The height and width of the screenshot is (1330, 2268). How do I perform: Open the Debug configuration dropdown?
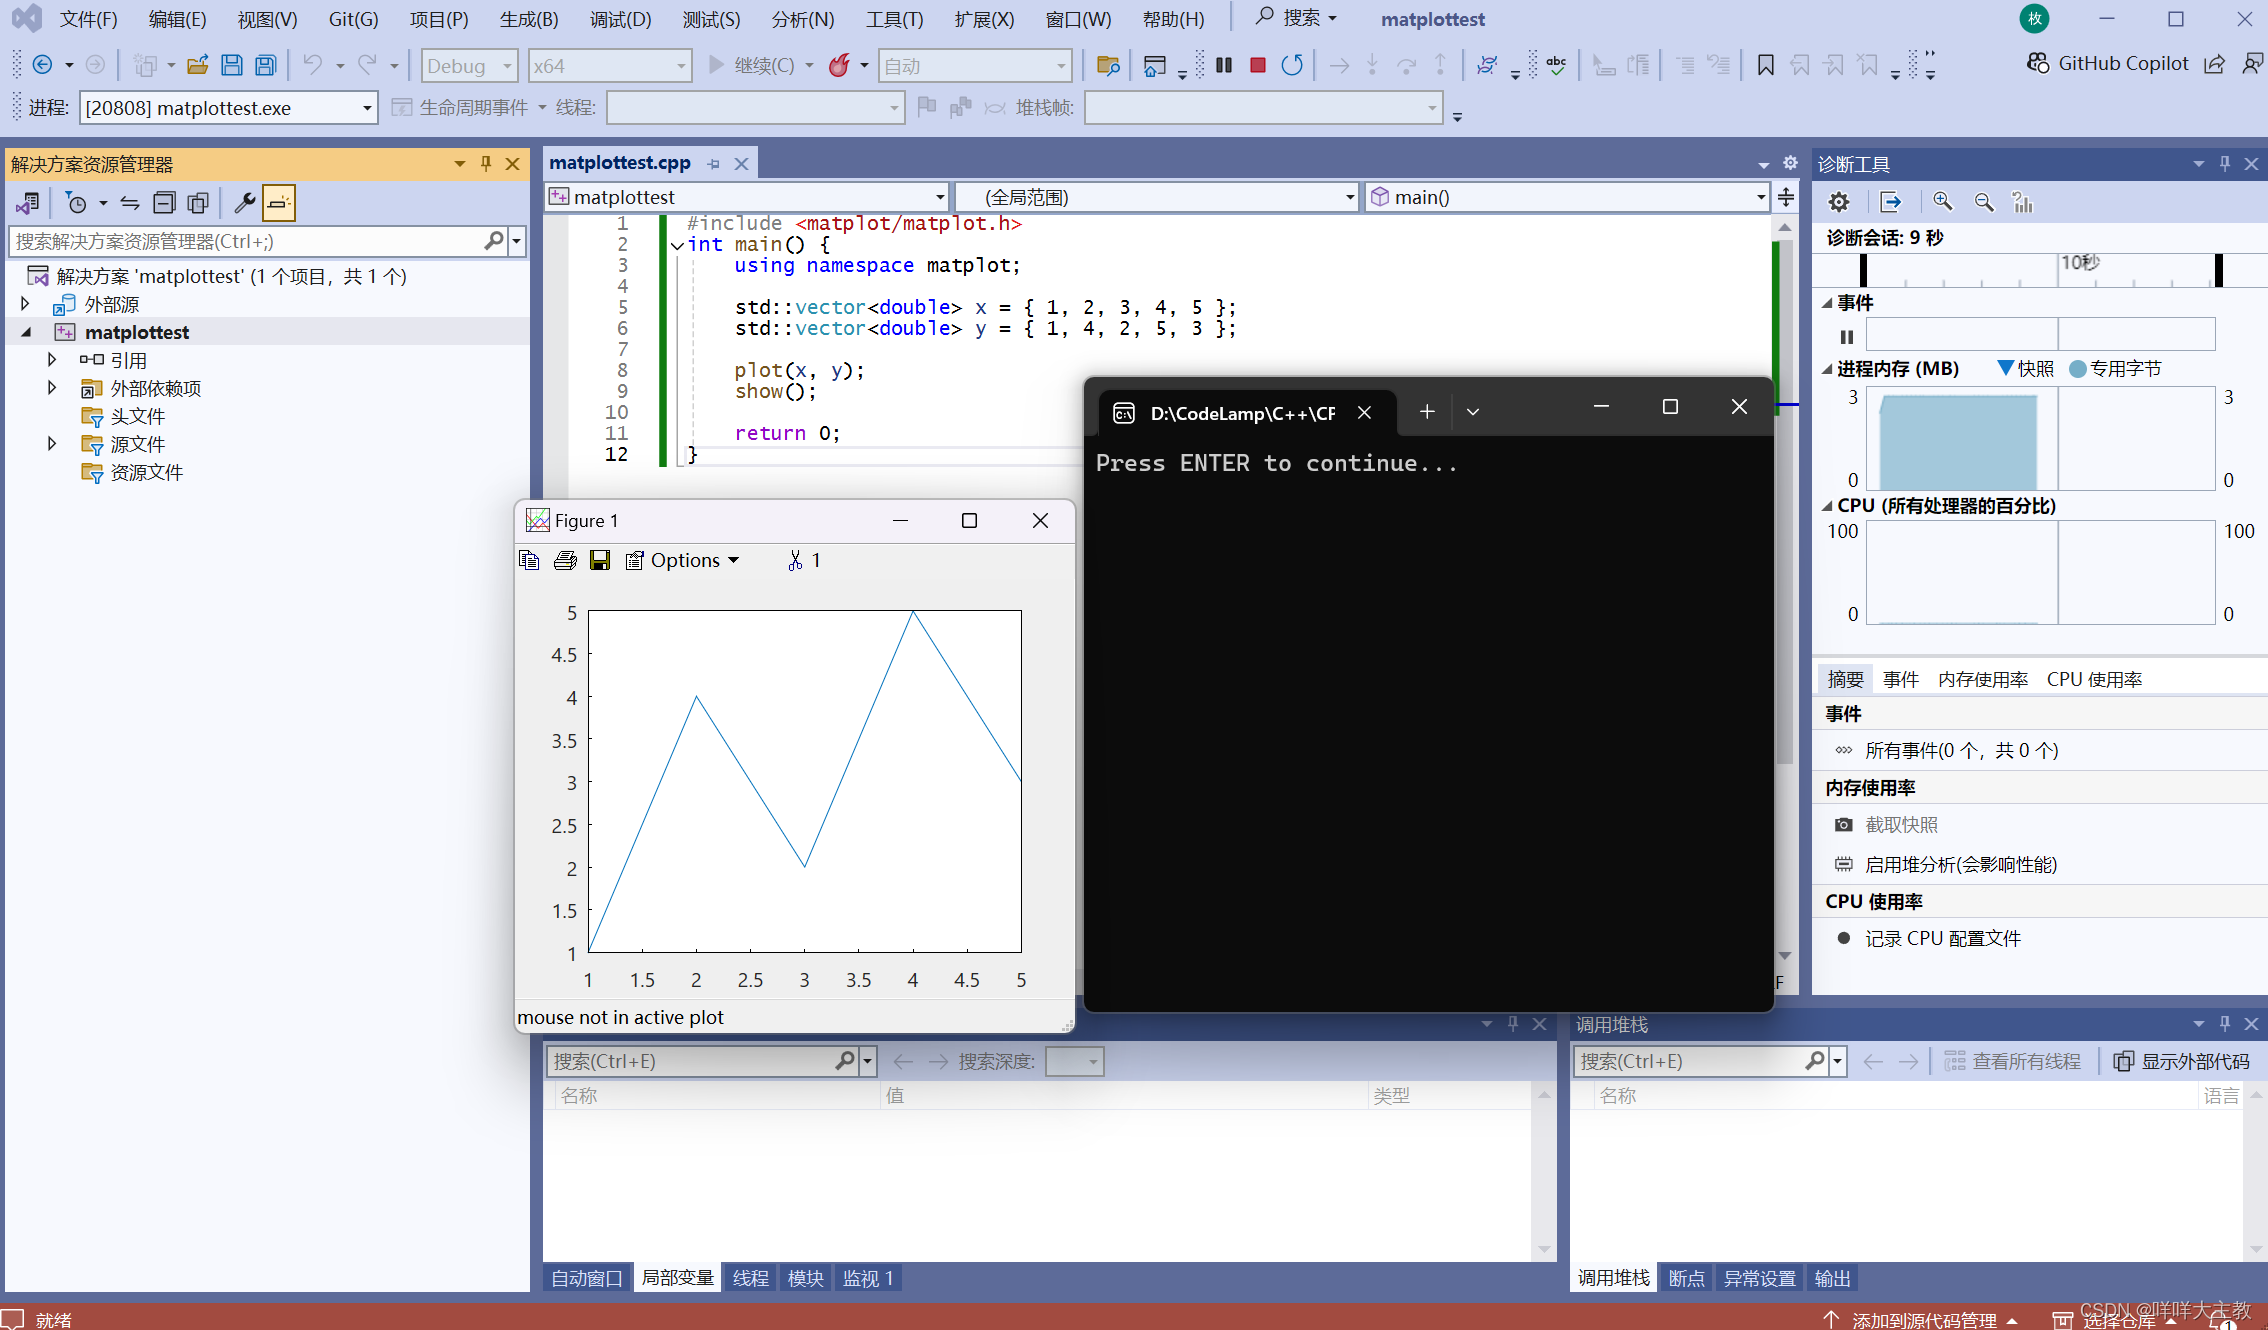(469, 65)
